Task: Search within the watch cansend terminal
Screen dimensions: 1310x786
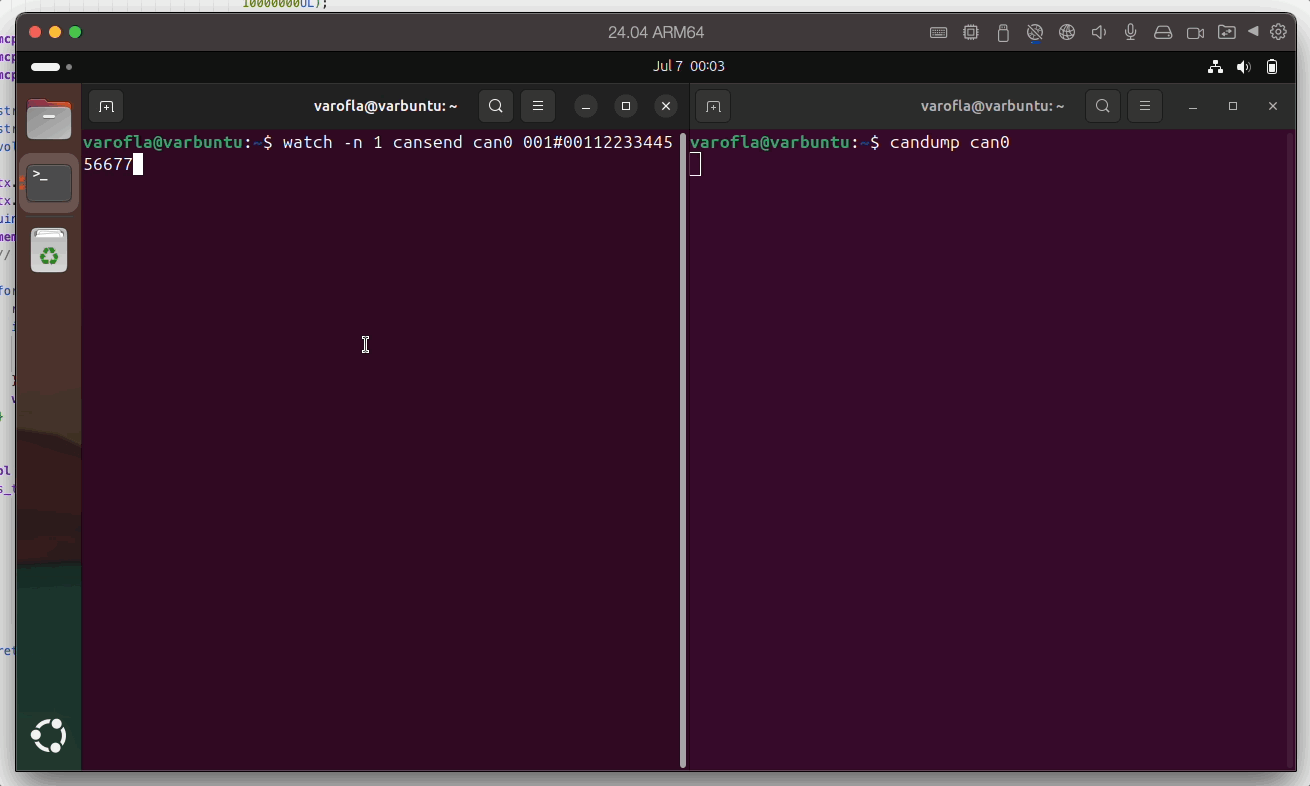Action: pyautogui.click(x=495, y=106)
